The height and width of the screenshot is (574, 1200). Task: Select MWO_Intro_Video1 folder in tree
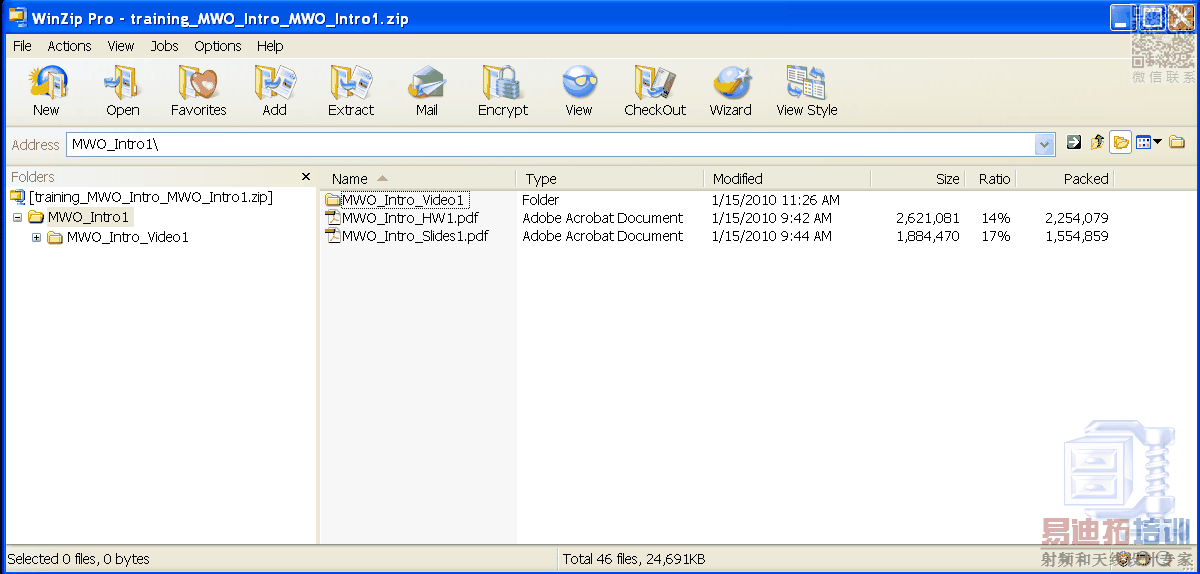click(127, 237)
